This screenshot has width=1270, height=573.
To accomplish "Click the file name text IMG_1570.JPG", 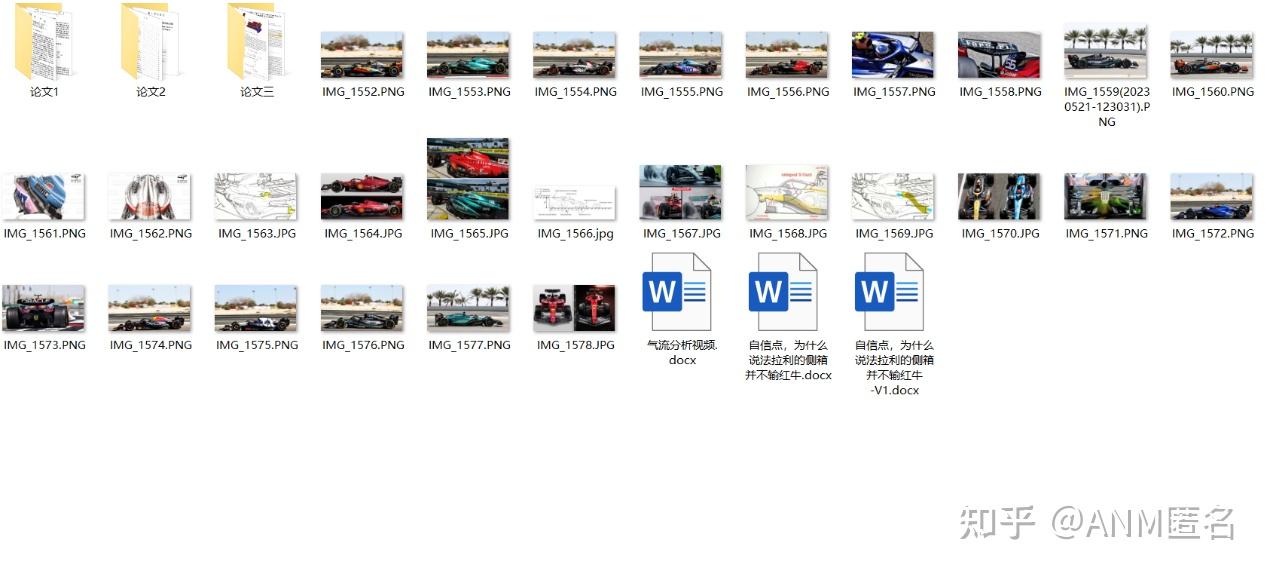I will [1001, 234].
